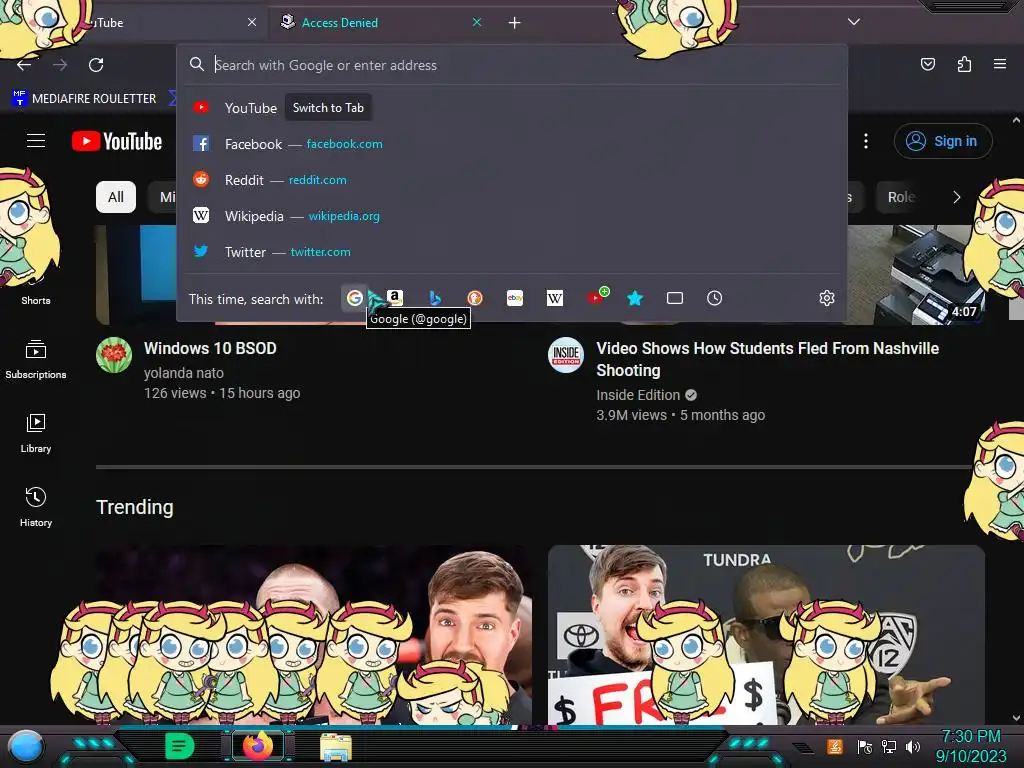The height and width of the screenshot is (768, 1024).
Task: Open Firefox extensions puzzle icon
Action: (964, 64)
